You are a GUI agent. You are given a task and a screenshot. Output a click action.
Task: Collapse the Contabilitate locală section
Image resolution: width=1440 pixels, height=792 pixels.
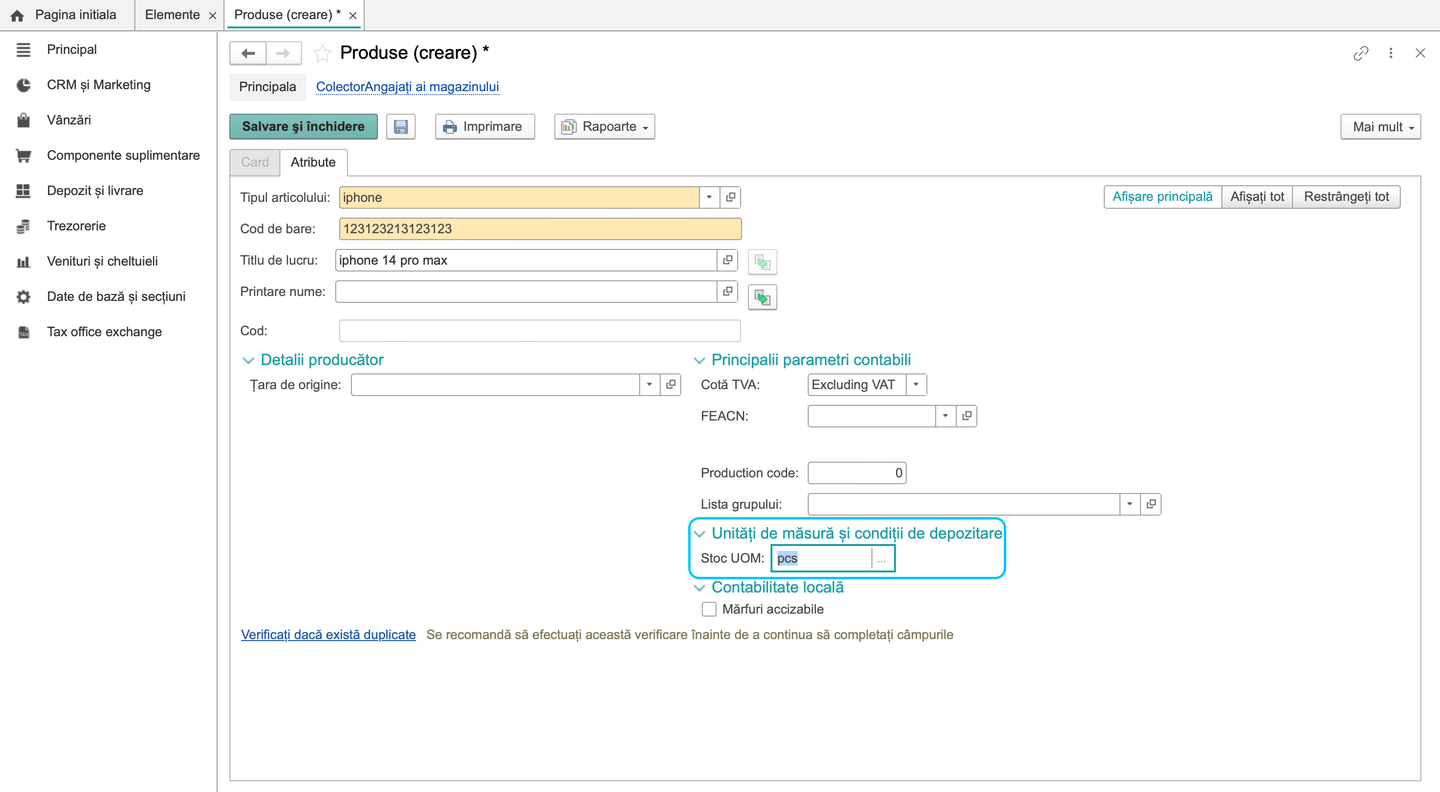tap(700, 588)
